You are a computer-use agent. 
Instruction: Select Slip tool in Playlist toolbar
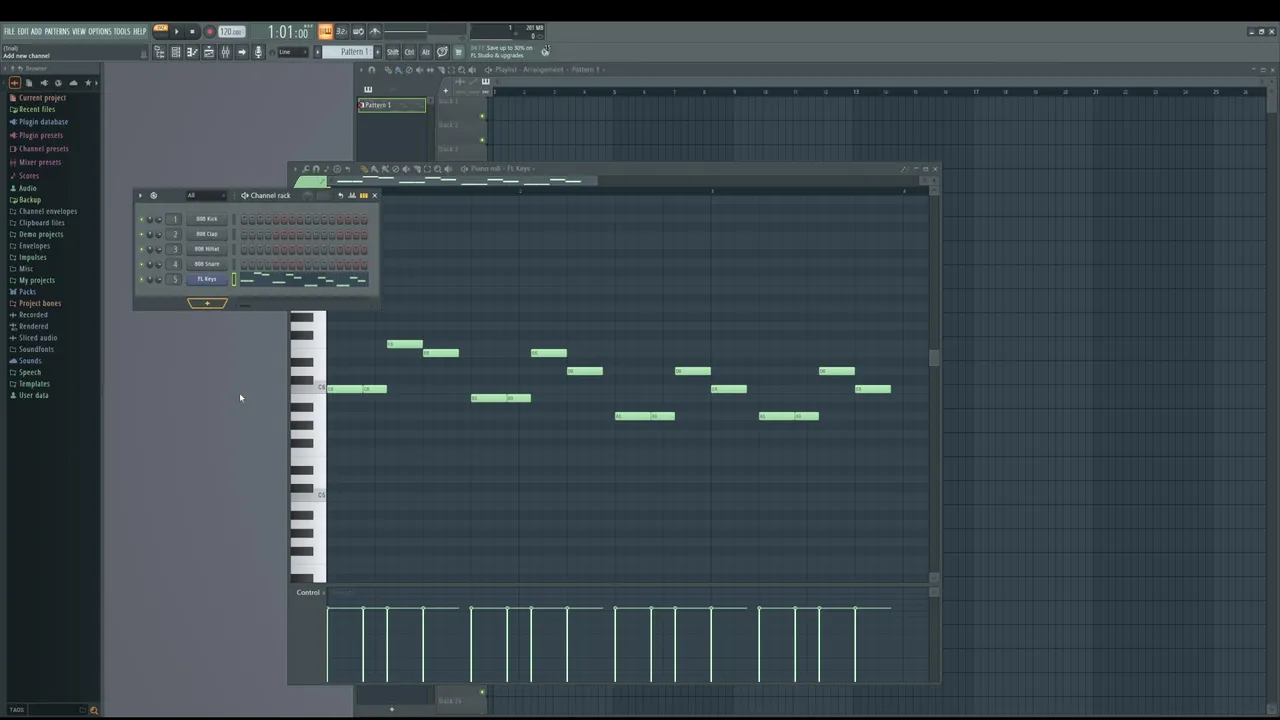tap(430, 70)
